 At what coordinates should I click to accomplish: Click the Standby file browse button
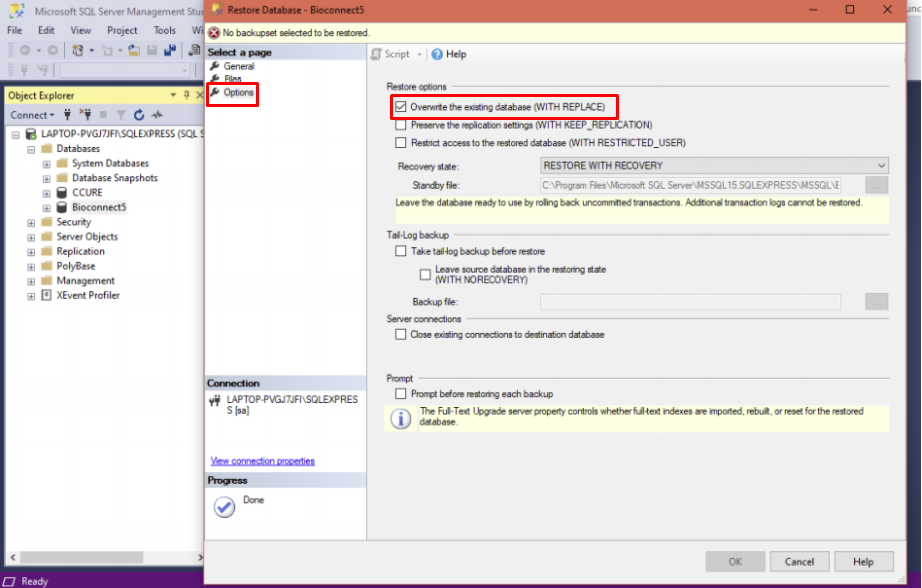pos(877,185)
